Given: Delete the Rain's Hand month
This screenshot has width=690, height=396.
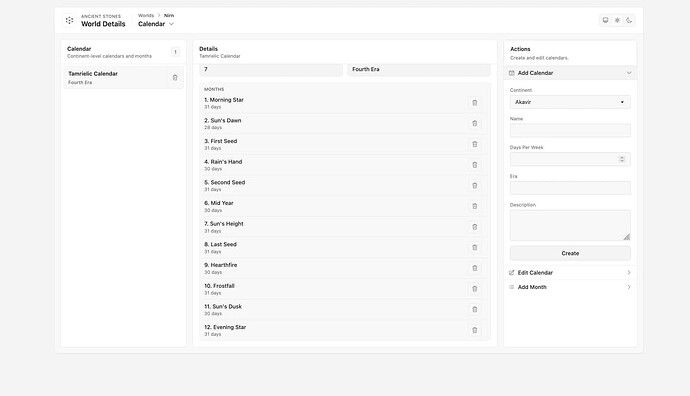Looking at the screenshot, I should click(474, 165).
